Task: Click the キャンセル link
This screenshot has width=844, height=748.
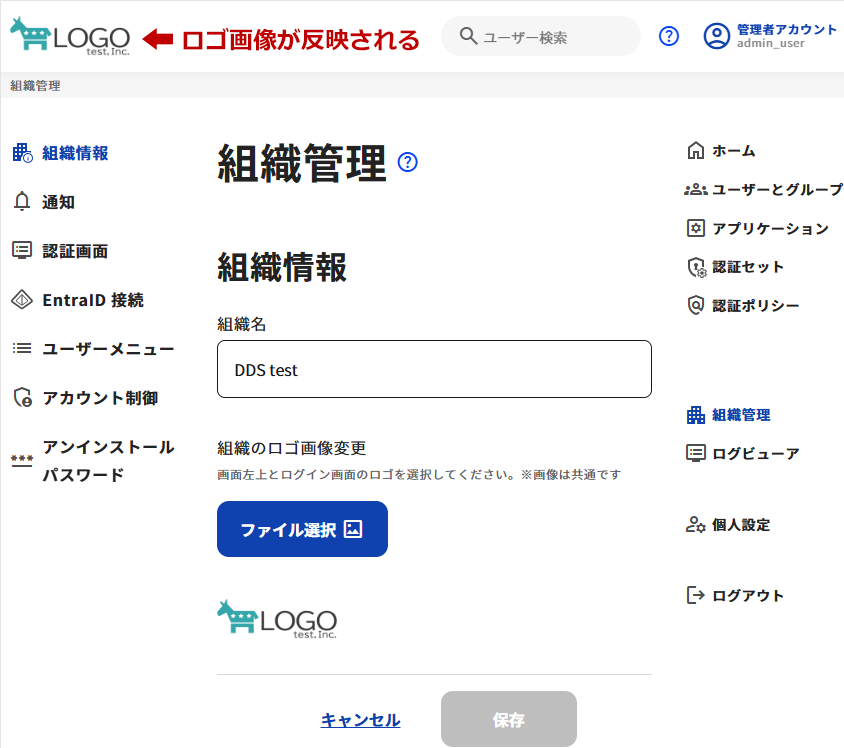Action: 360,720
